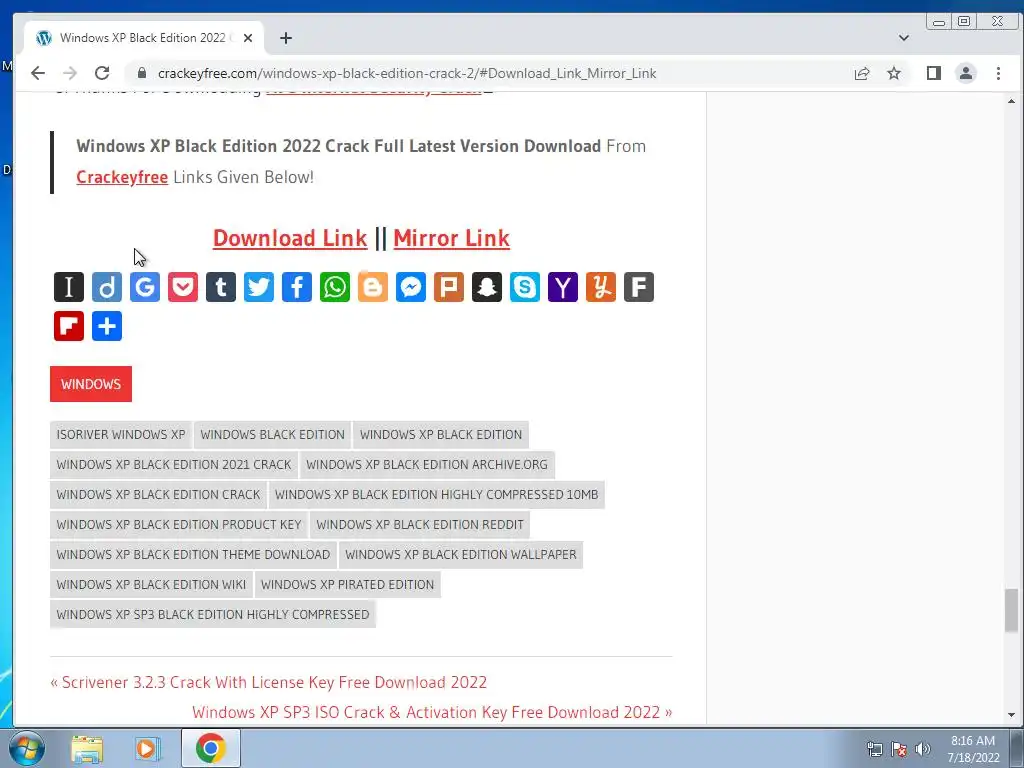1024x768 pixels.
Task: Open WINDOWS BLACK EDITION tag
Action: point(272,434)
